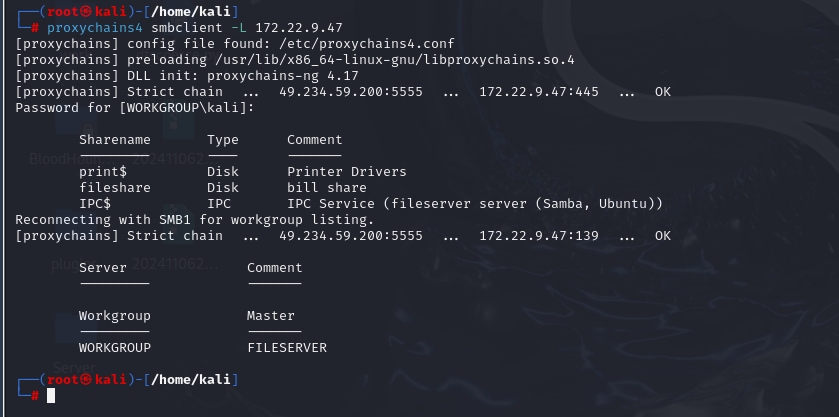Click the Password for WORKGROUP\kali prompt line
Screen dimensions: 839x417
point(135,108)
